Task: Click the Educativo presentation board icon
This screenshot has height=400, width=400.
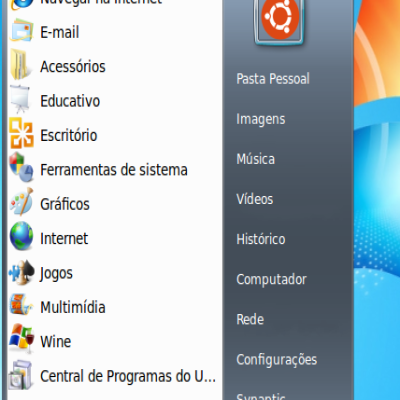Action: (21, 100)
